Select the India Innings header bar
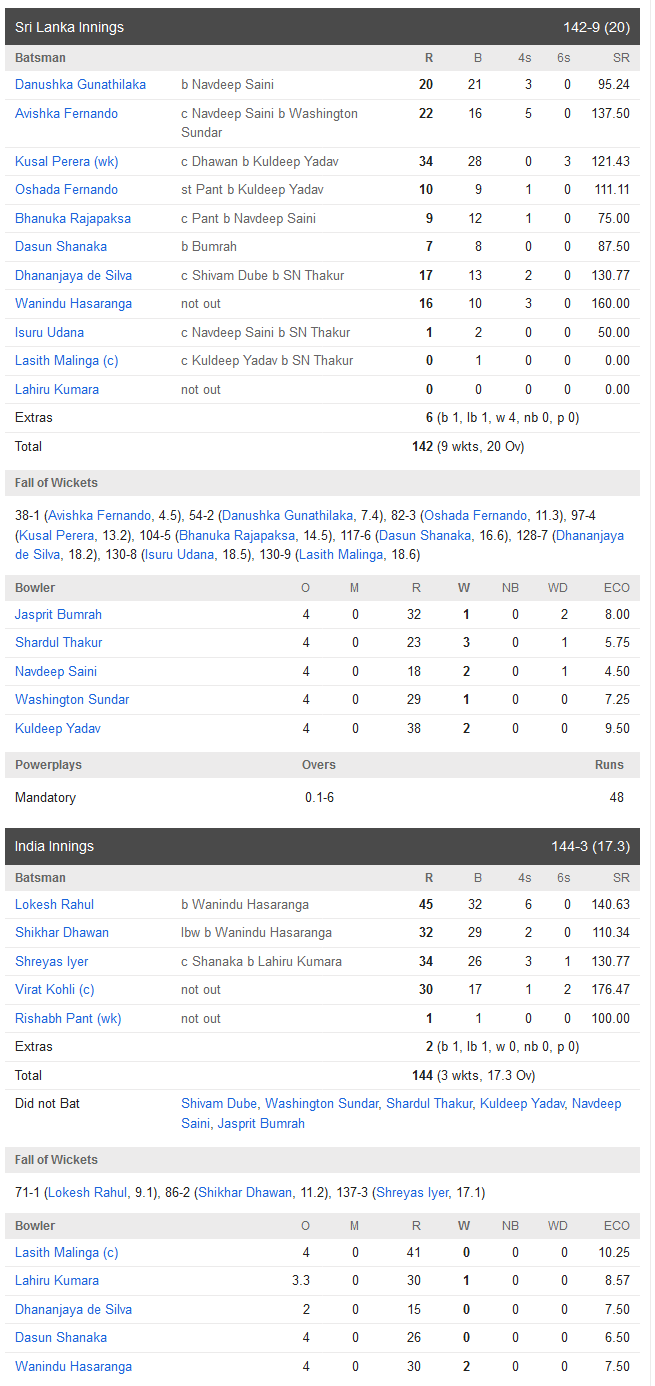The width and height of the screenshot is (655, 1386). point(322,847)
